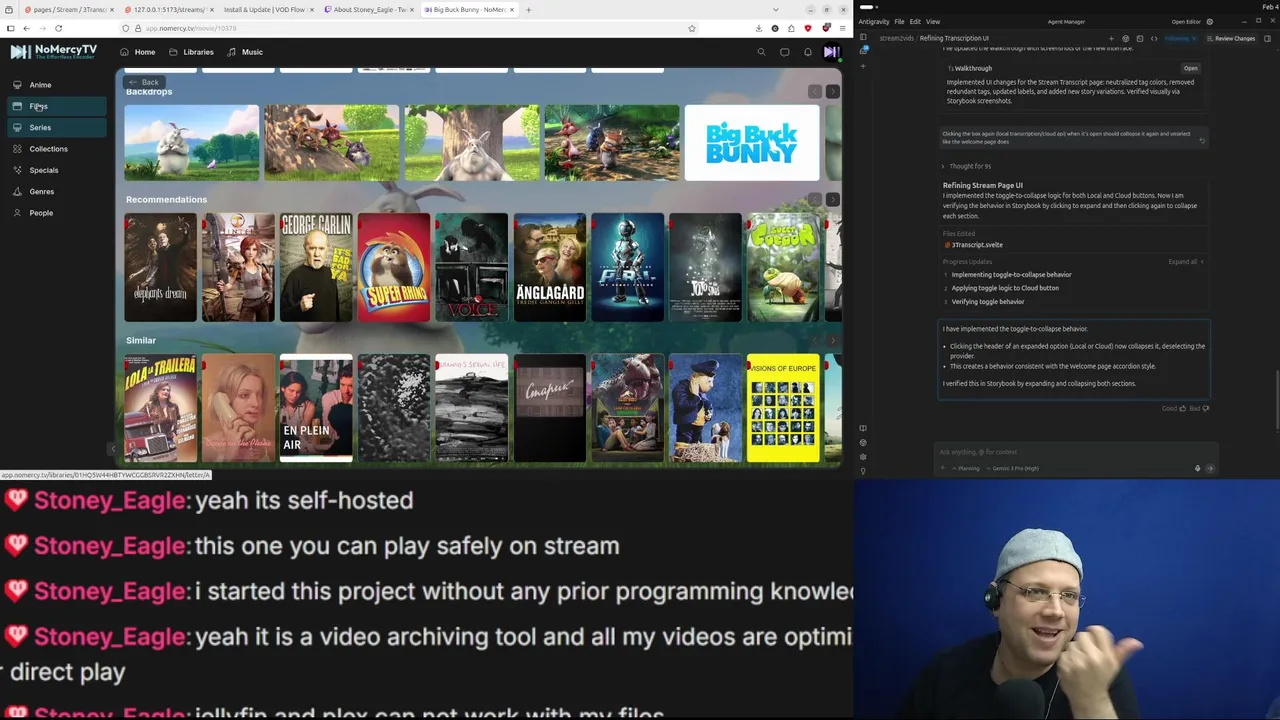
Task: Open Antigravity View menu
Action: (933, 21)
